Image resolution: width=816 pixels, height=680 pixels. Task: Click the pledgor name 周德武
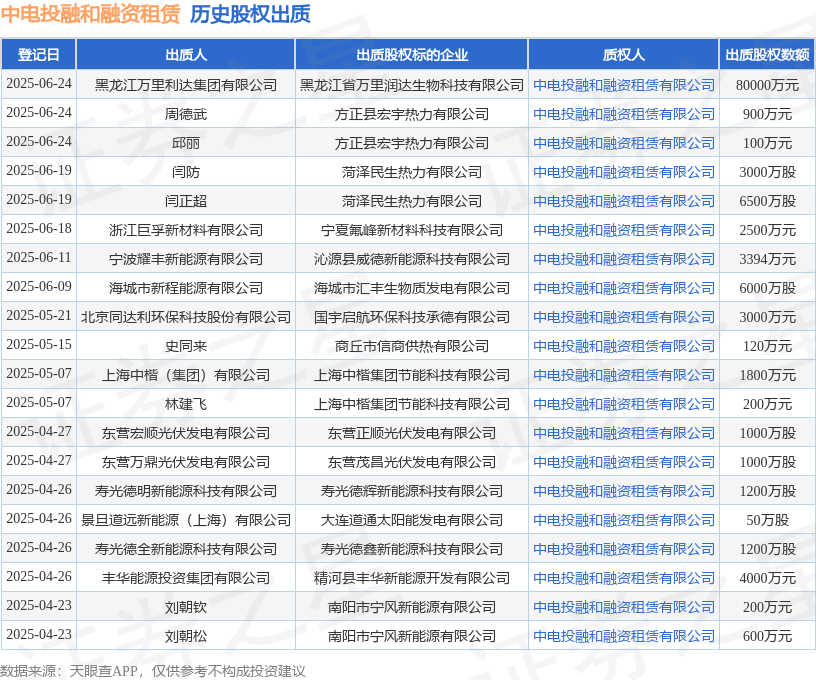[186, 114]
